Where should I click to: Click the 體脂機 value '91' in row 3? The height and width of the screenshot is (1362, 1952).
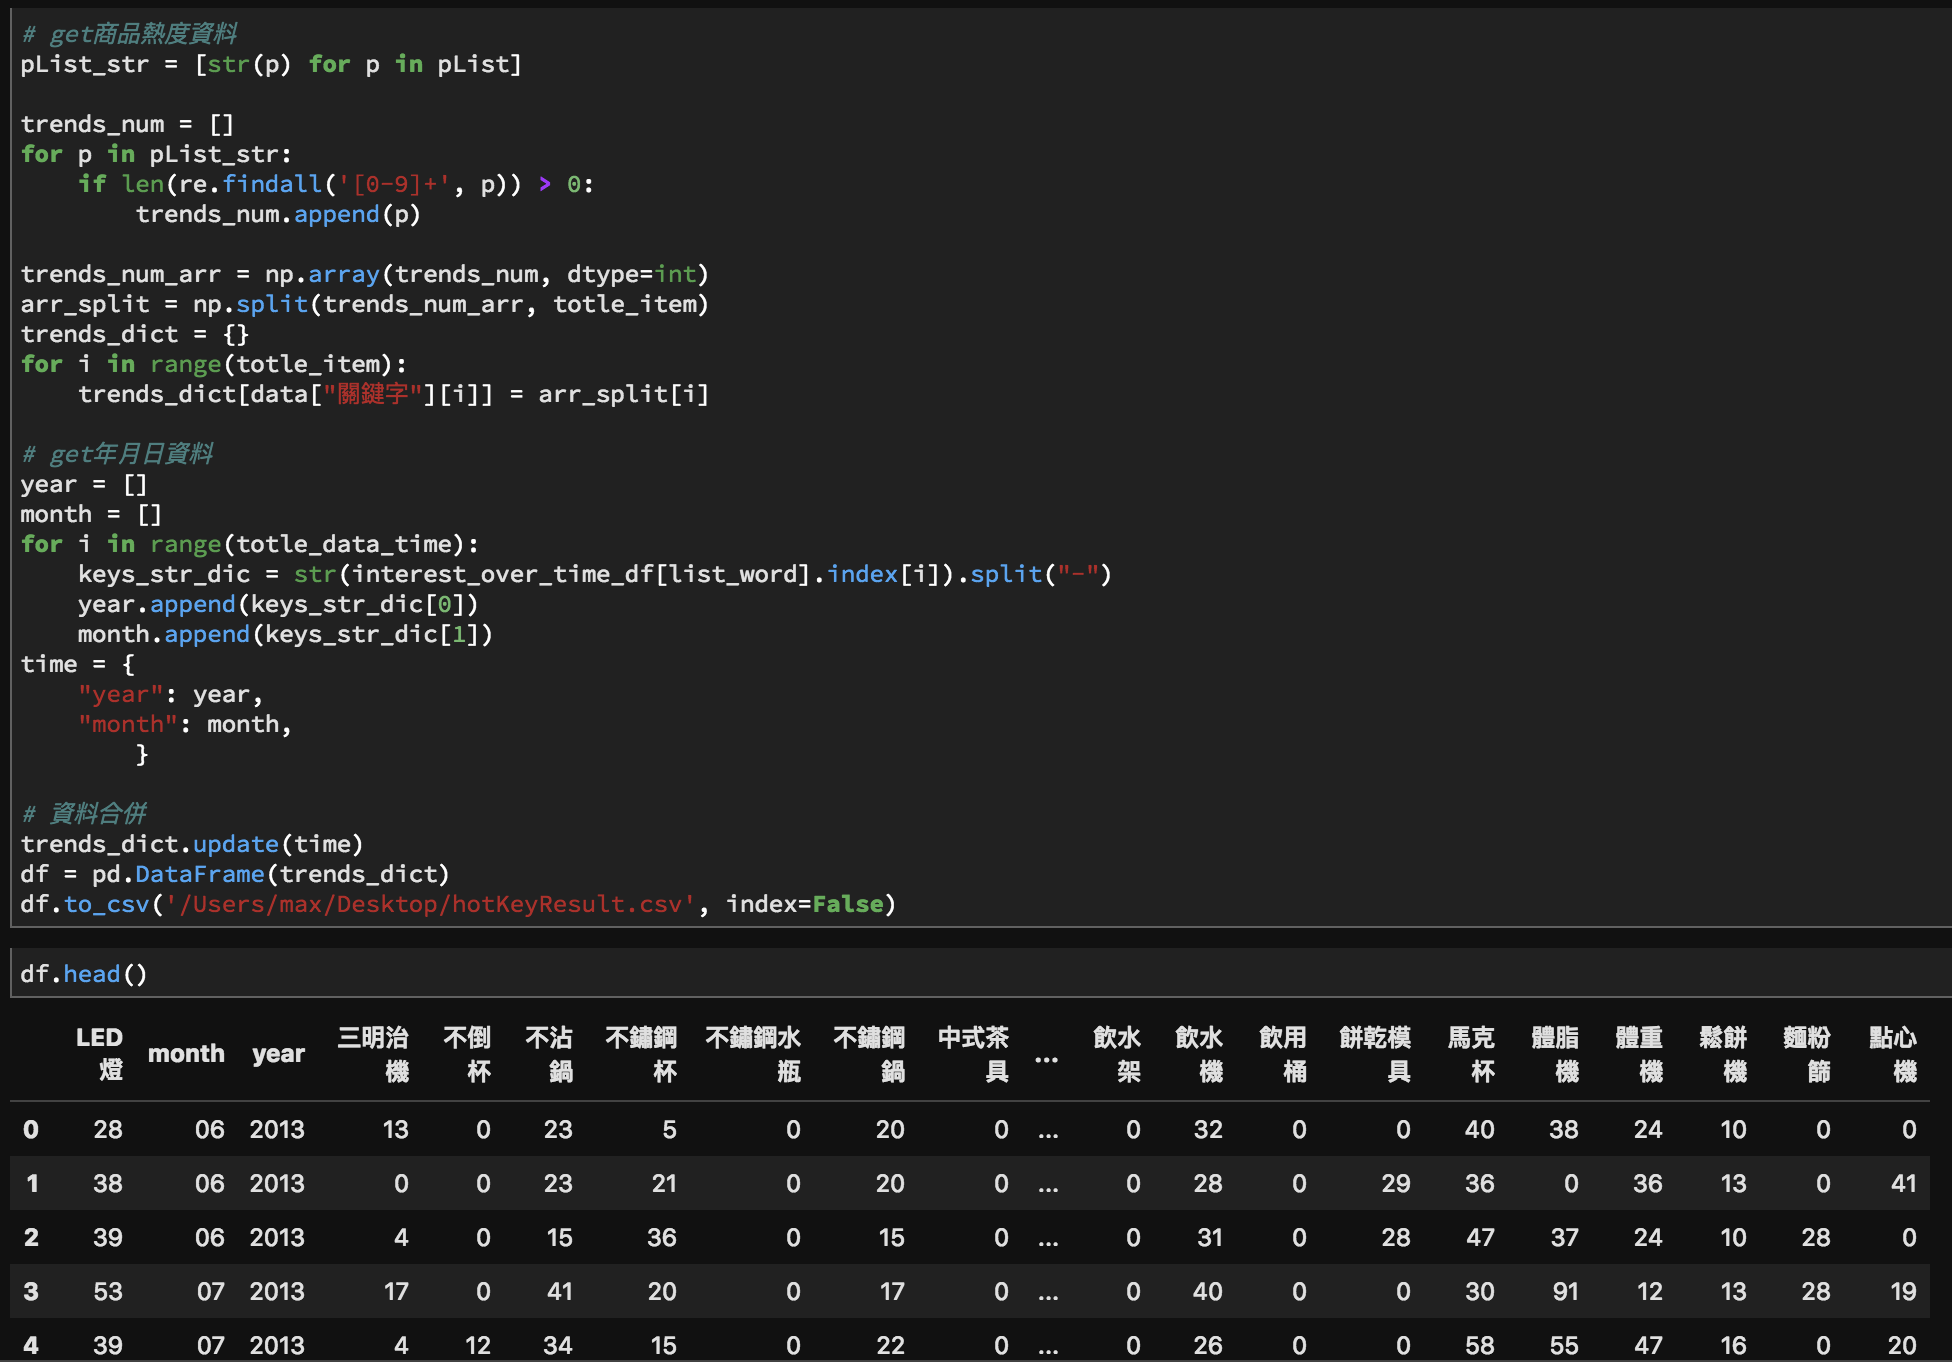click(x=1565, y=1292)
